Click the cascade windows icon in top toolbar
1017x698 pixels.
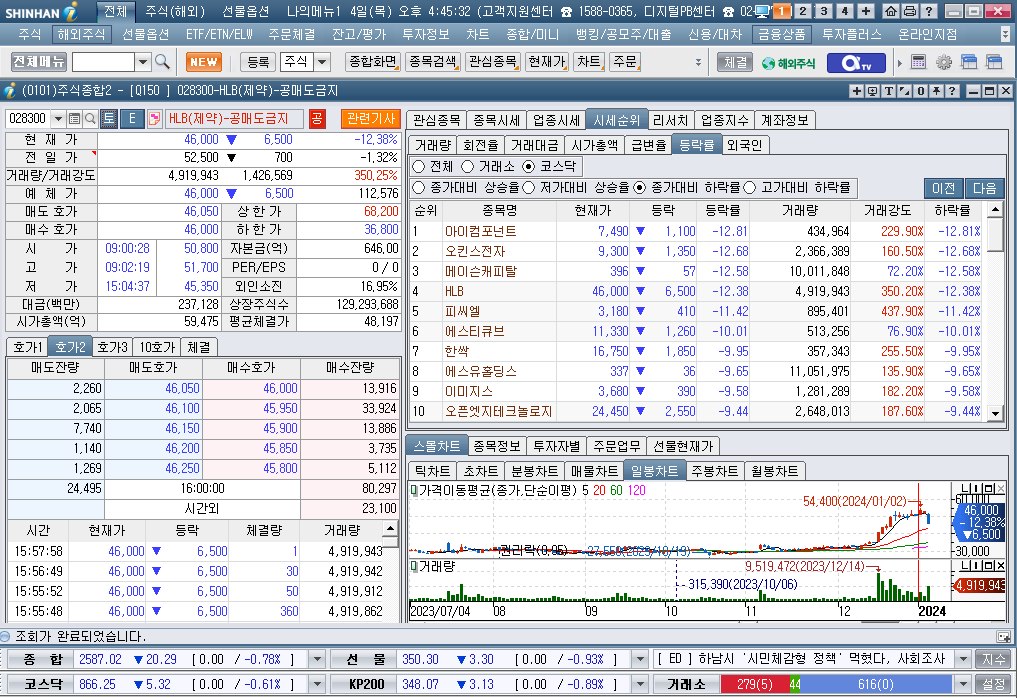[x=969, y=62]
